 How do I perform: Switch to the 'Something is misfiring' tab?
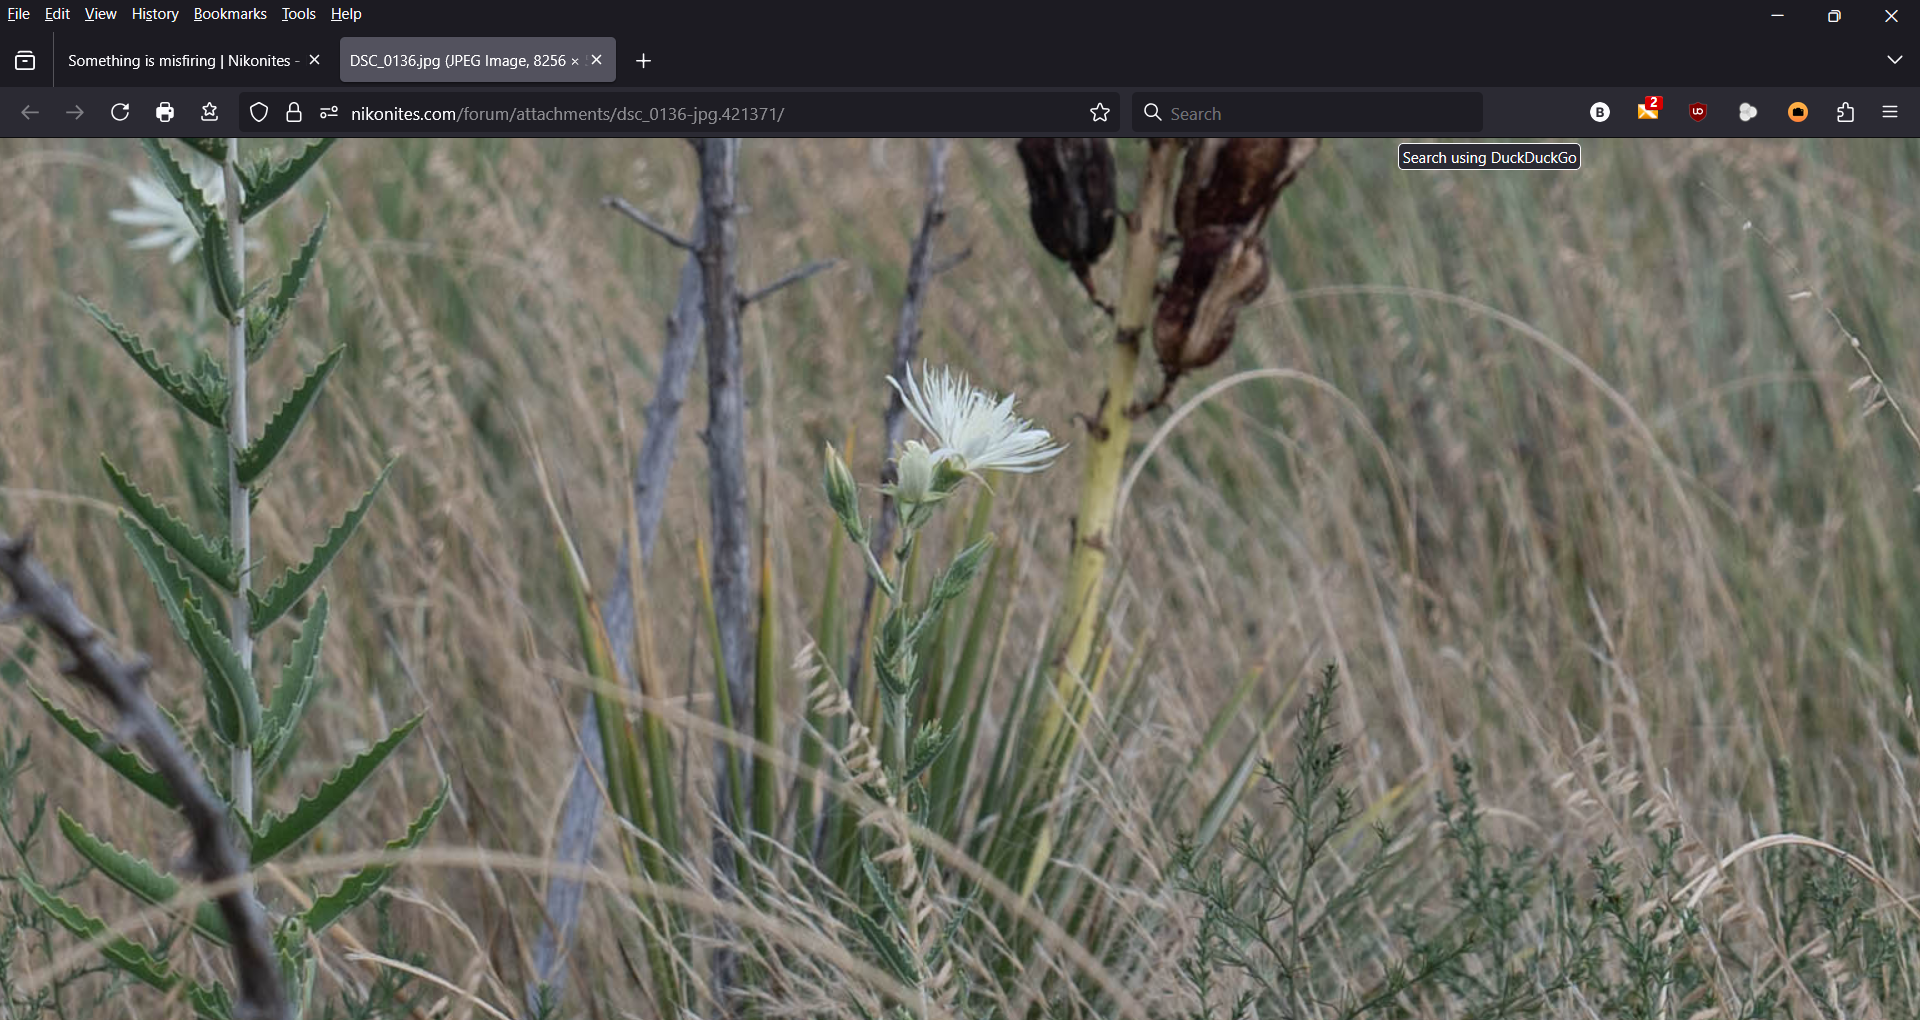click(x=180, y=61)
